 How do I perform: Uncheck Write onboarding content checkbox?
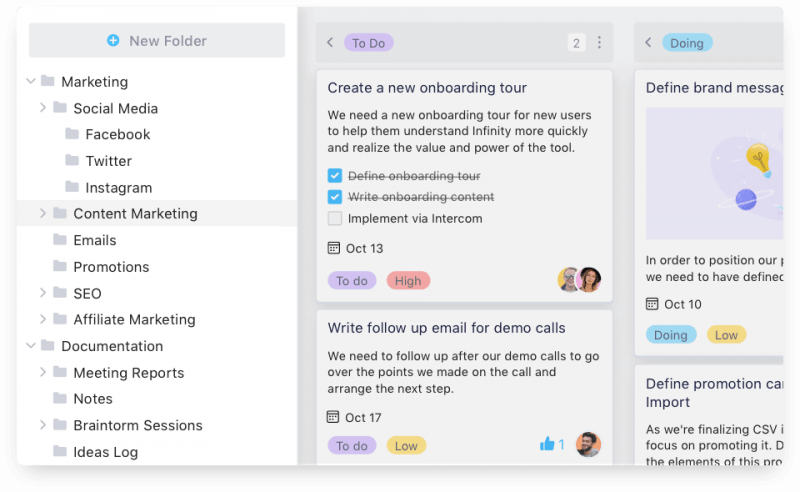335,196
